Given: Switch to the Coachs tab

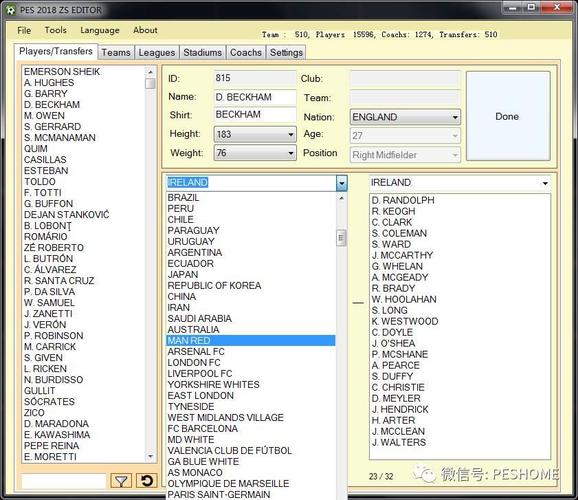Looking at the screenshot, I should (246, 53).
